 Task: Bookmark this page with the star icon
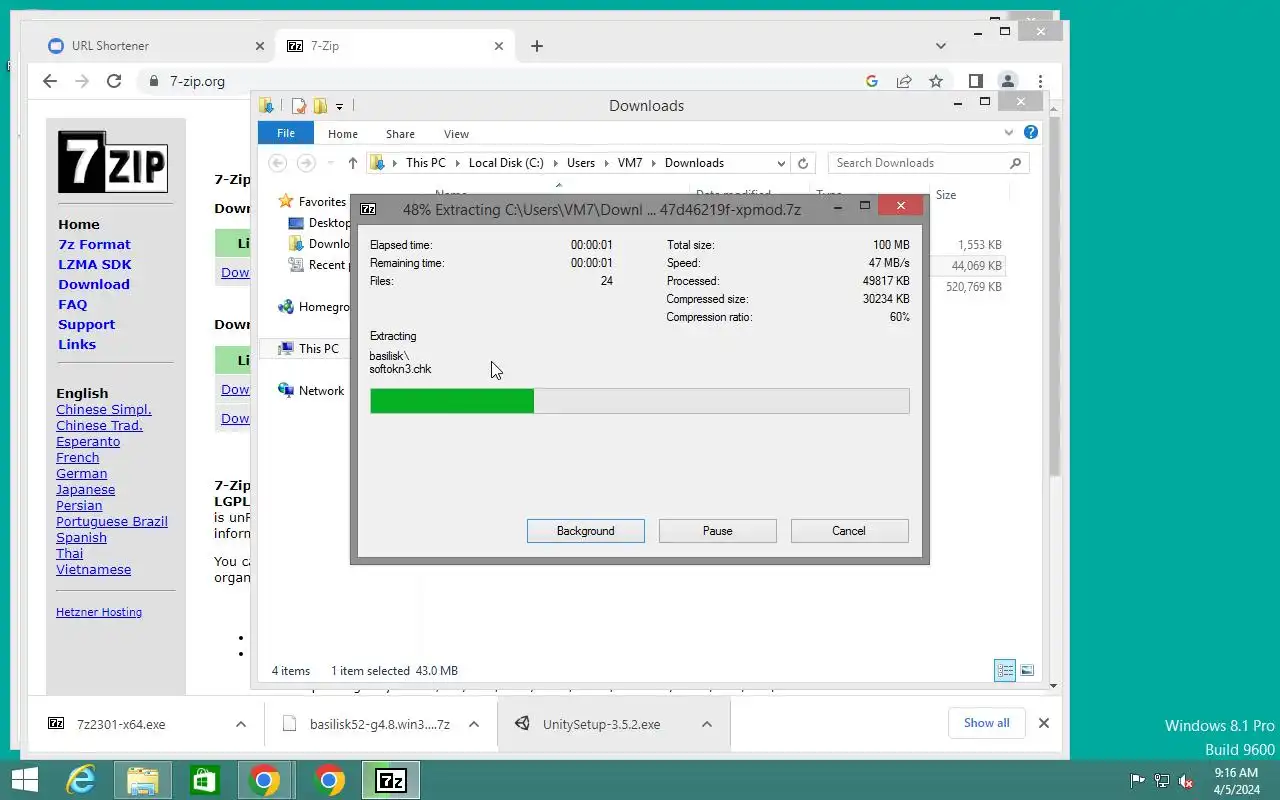click(936, 81)
